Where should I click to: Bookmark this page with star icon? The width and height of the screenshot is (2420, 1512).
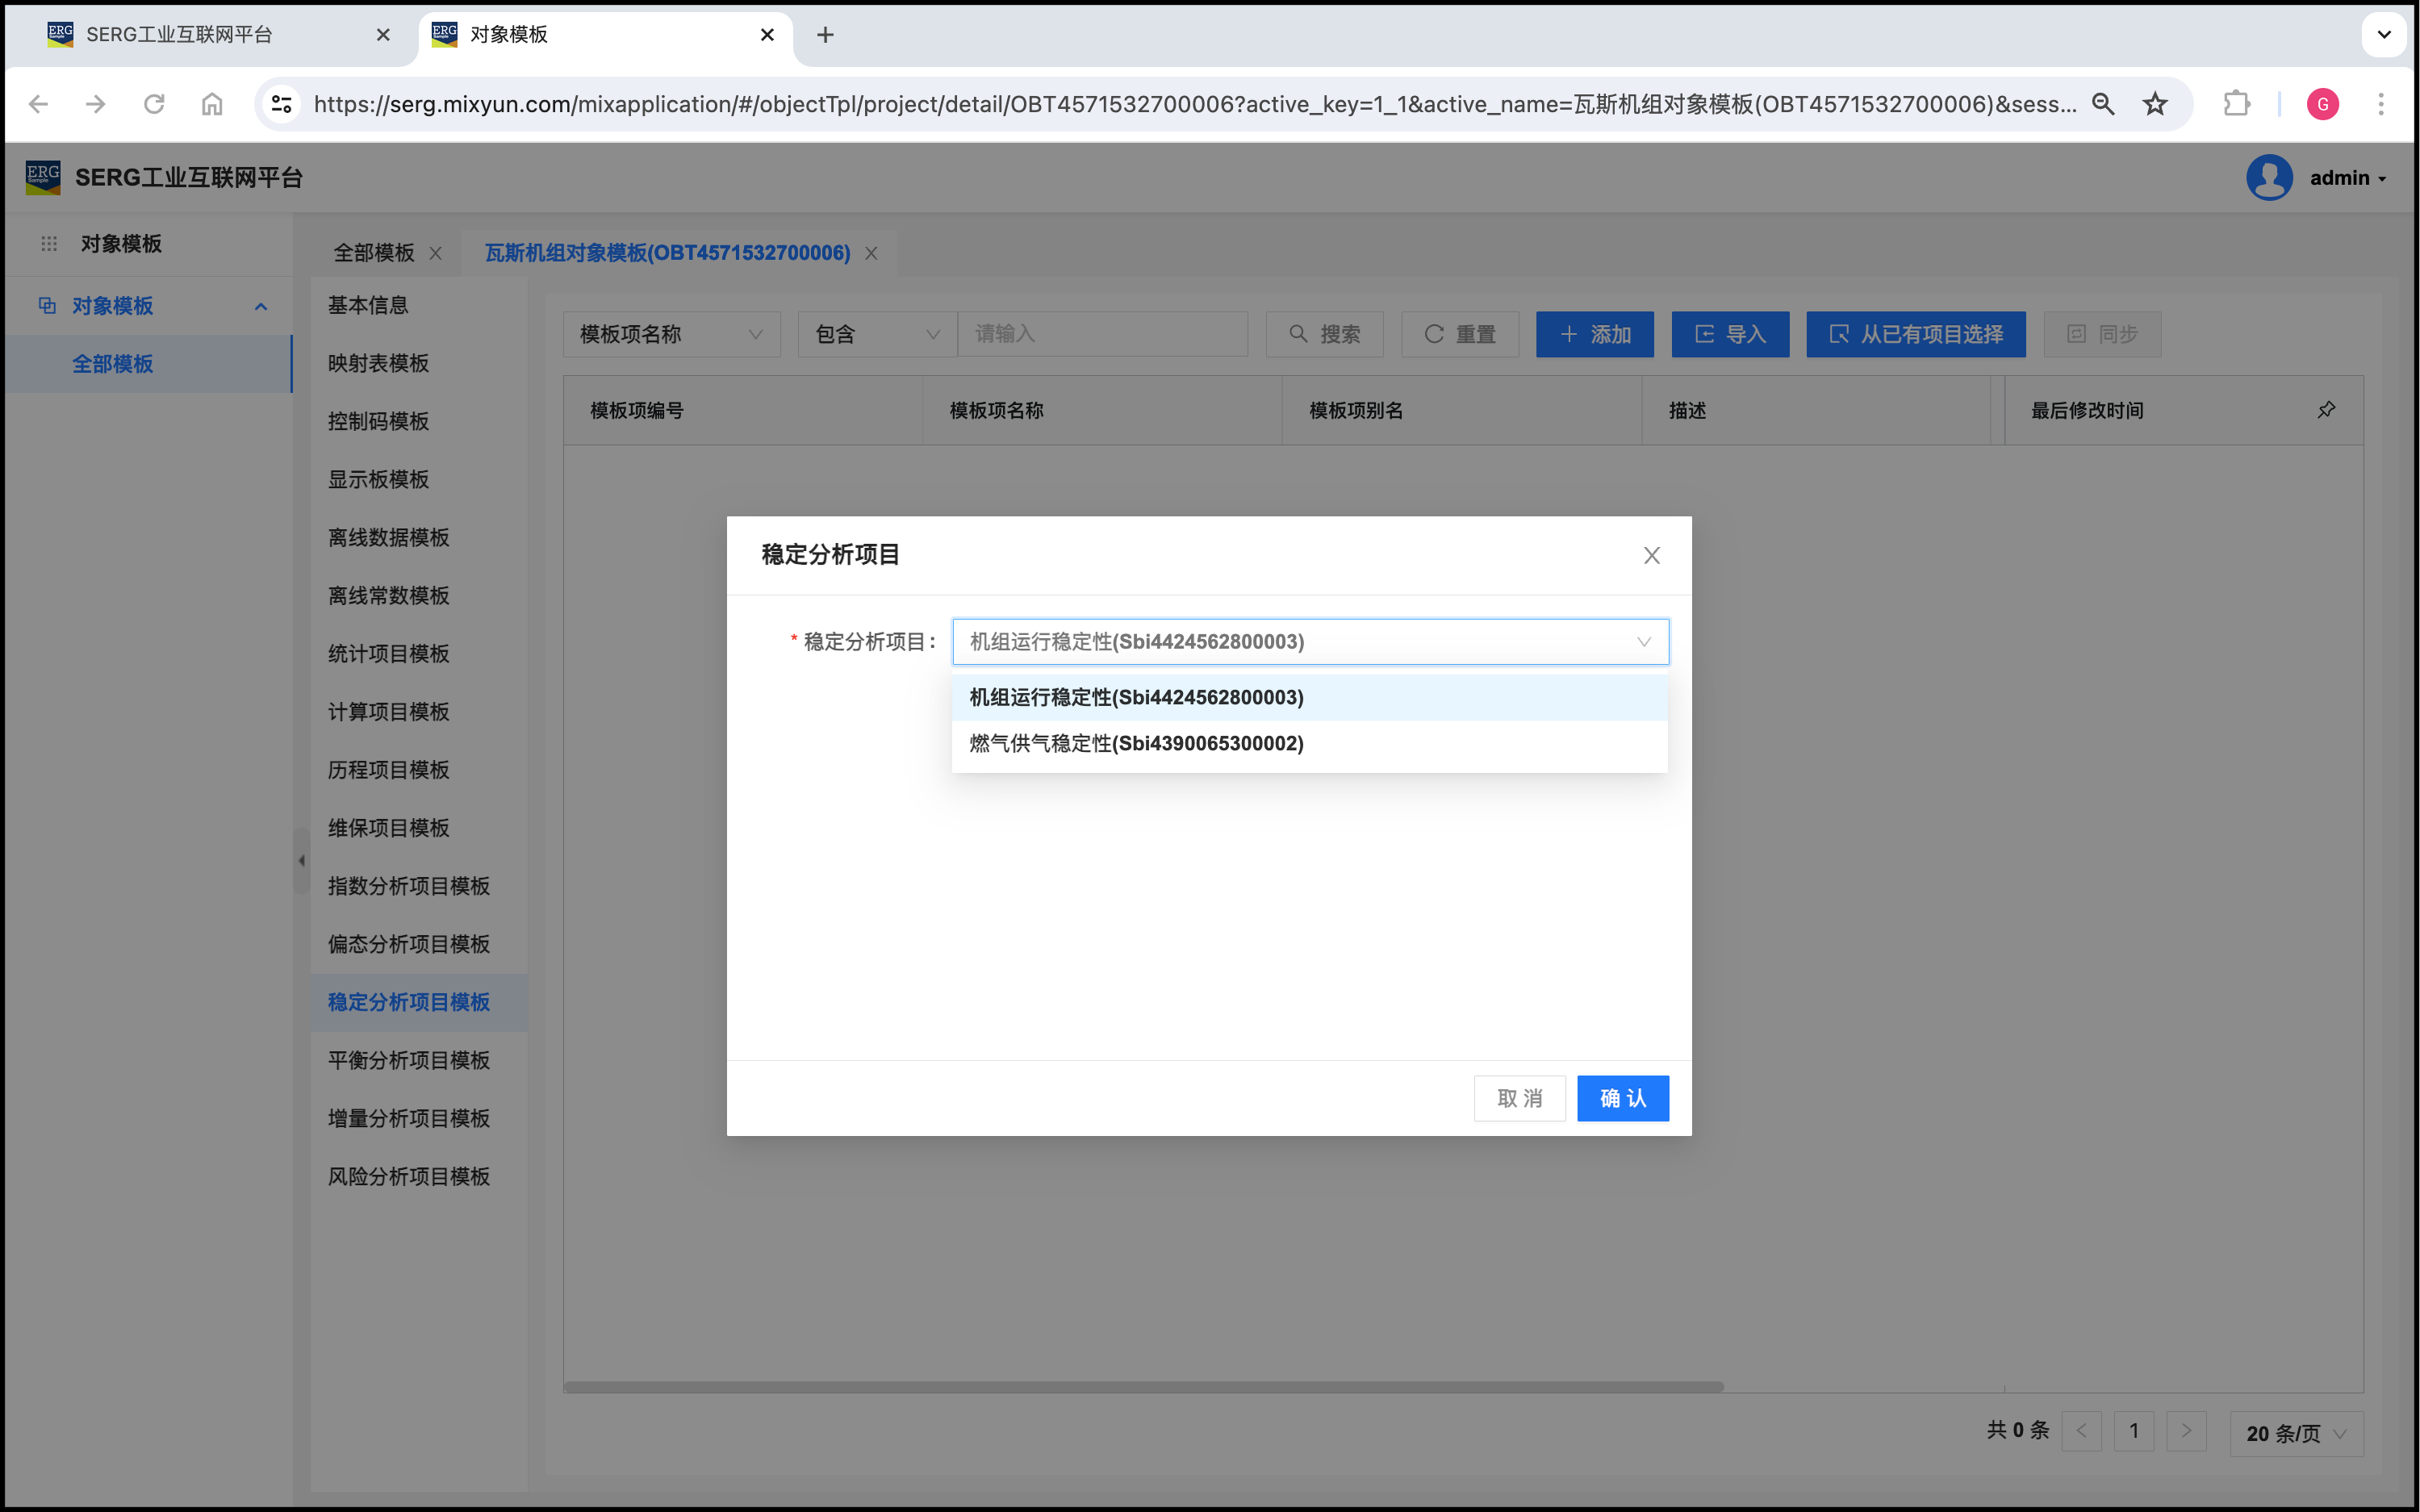click(2155, 104)
